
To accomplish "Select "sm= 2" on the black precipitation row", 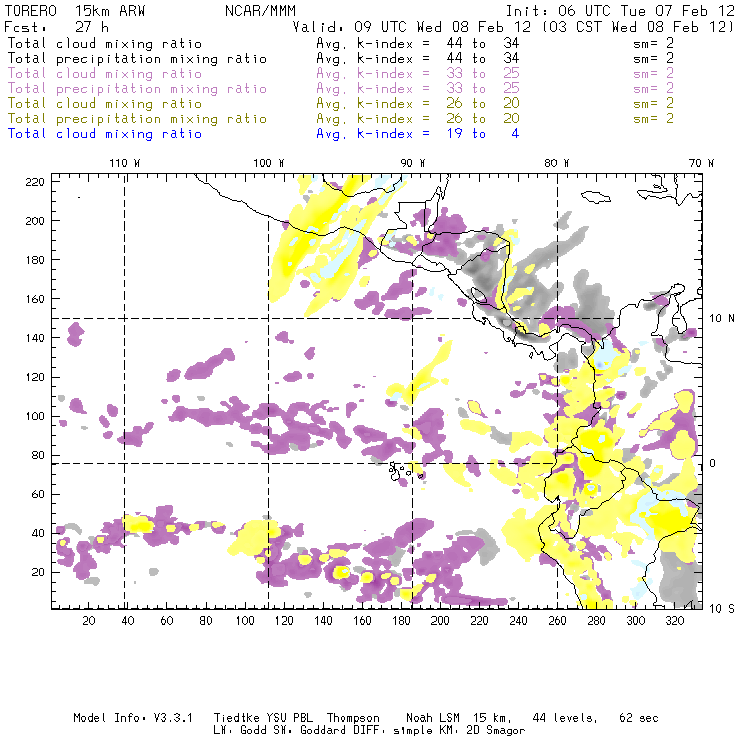I will coord(653,59).
